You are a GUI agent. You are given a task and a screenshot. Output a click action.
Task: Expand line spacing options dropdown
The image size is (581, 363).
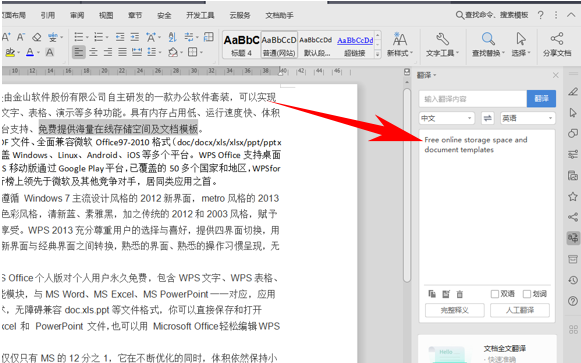160,53
